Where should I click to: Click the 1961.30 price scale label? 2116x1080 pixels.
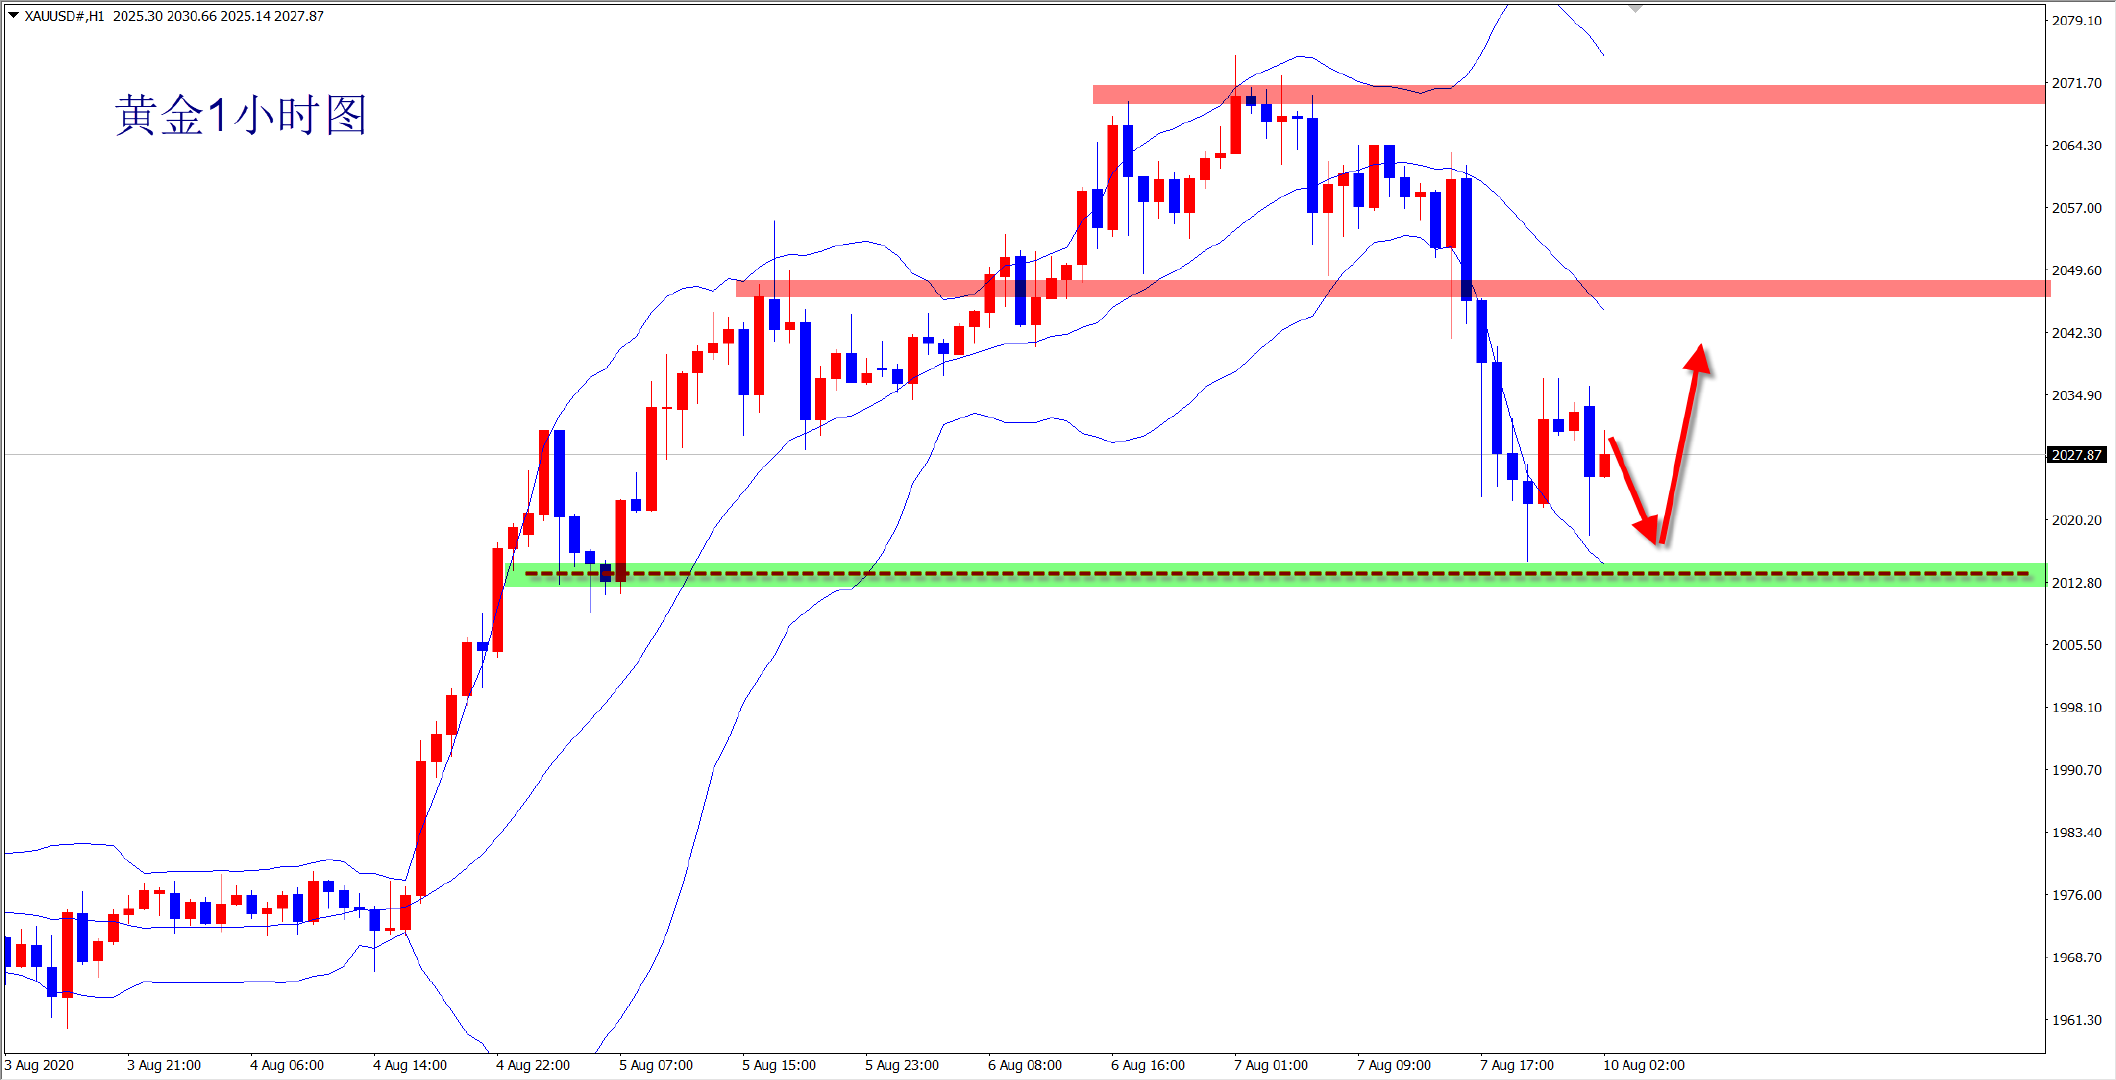(x=2076, y=1020)
